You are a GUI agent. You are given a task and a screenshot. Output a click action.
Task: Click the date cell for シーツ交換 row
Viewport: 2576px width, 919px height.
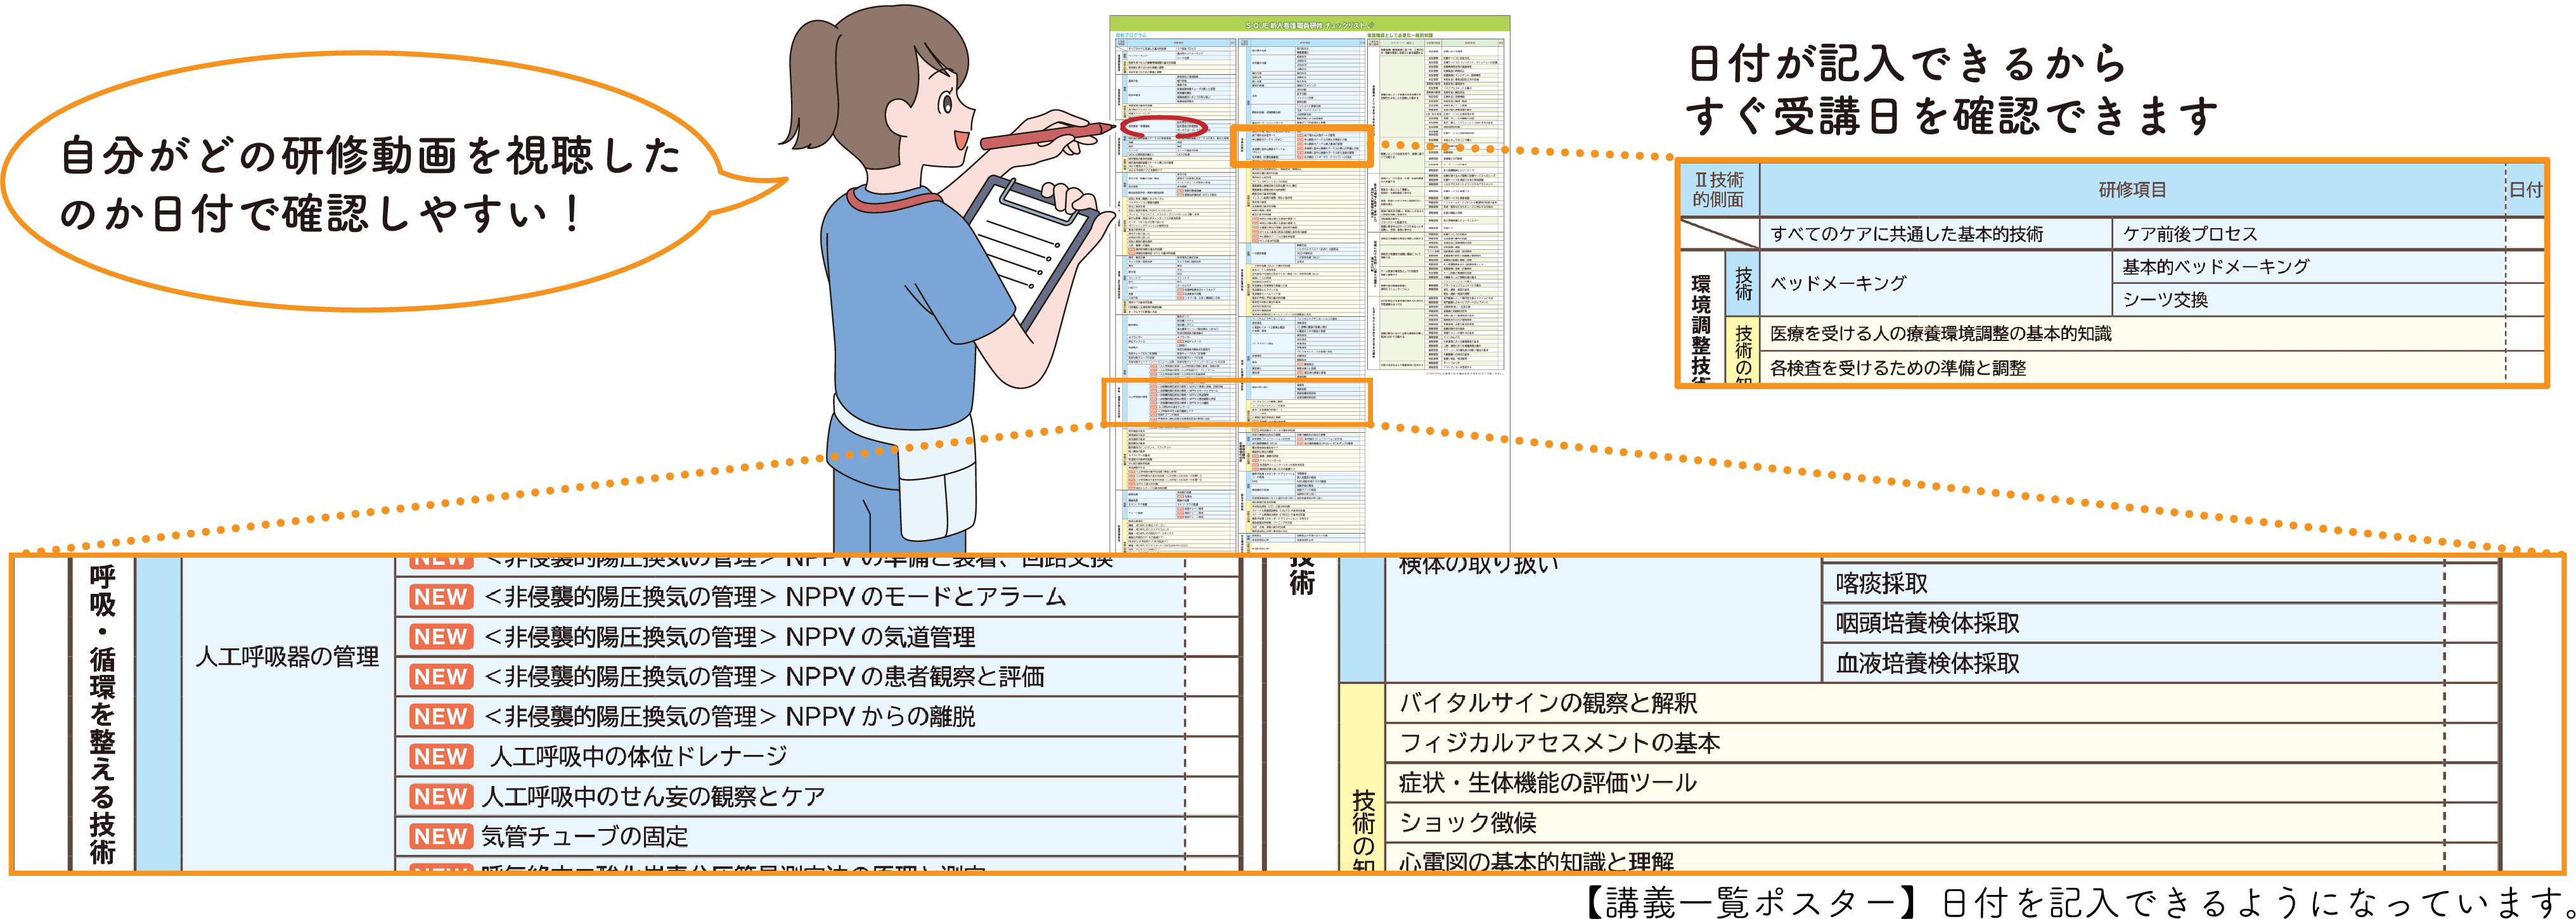click(x=2524, y=300)
